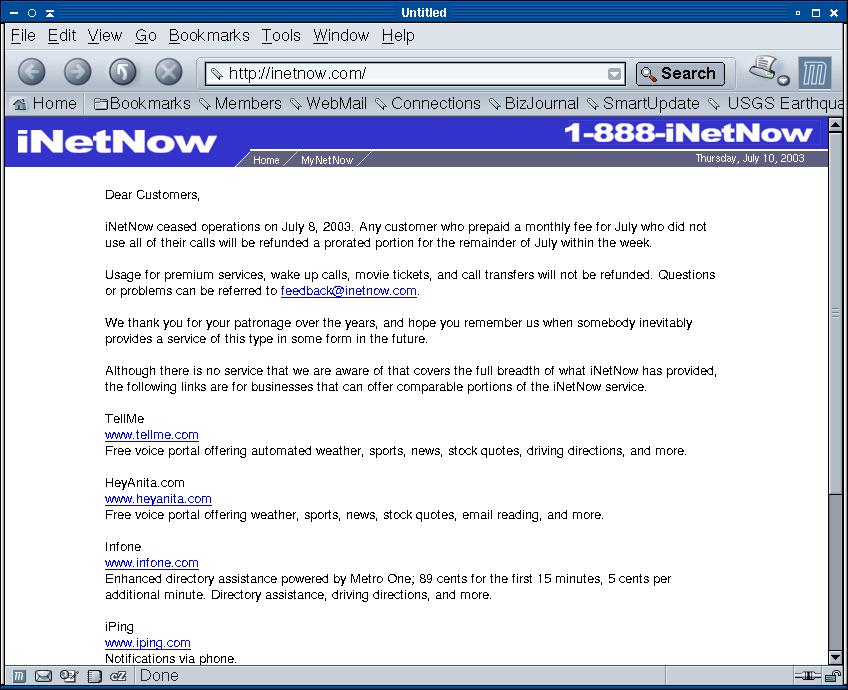Click the TellMe heading text
This screenshot has width=848, height=690.
[x=124, y=419]
